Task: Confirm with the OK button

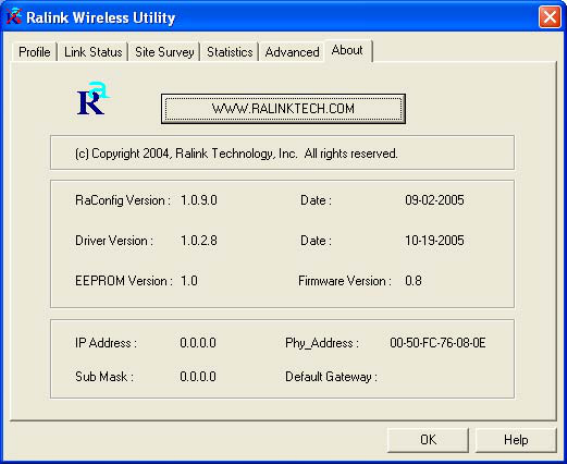Action: point(428,440)
